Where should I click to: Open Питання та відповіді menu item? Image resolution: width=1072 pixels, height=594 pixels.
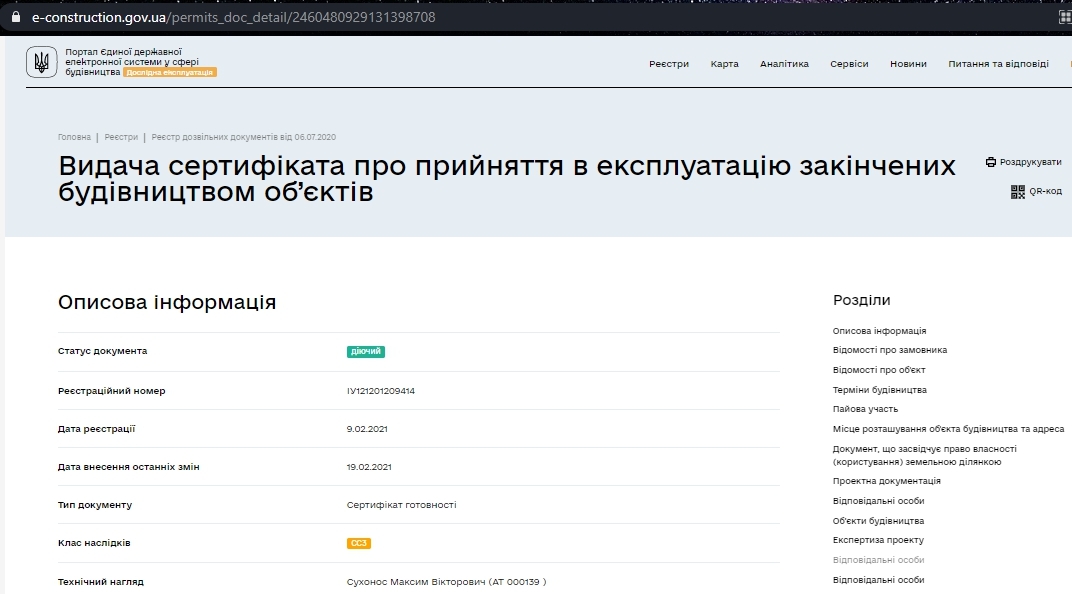point(998,64)
